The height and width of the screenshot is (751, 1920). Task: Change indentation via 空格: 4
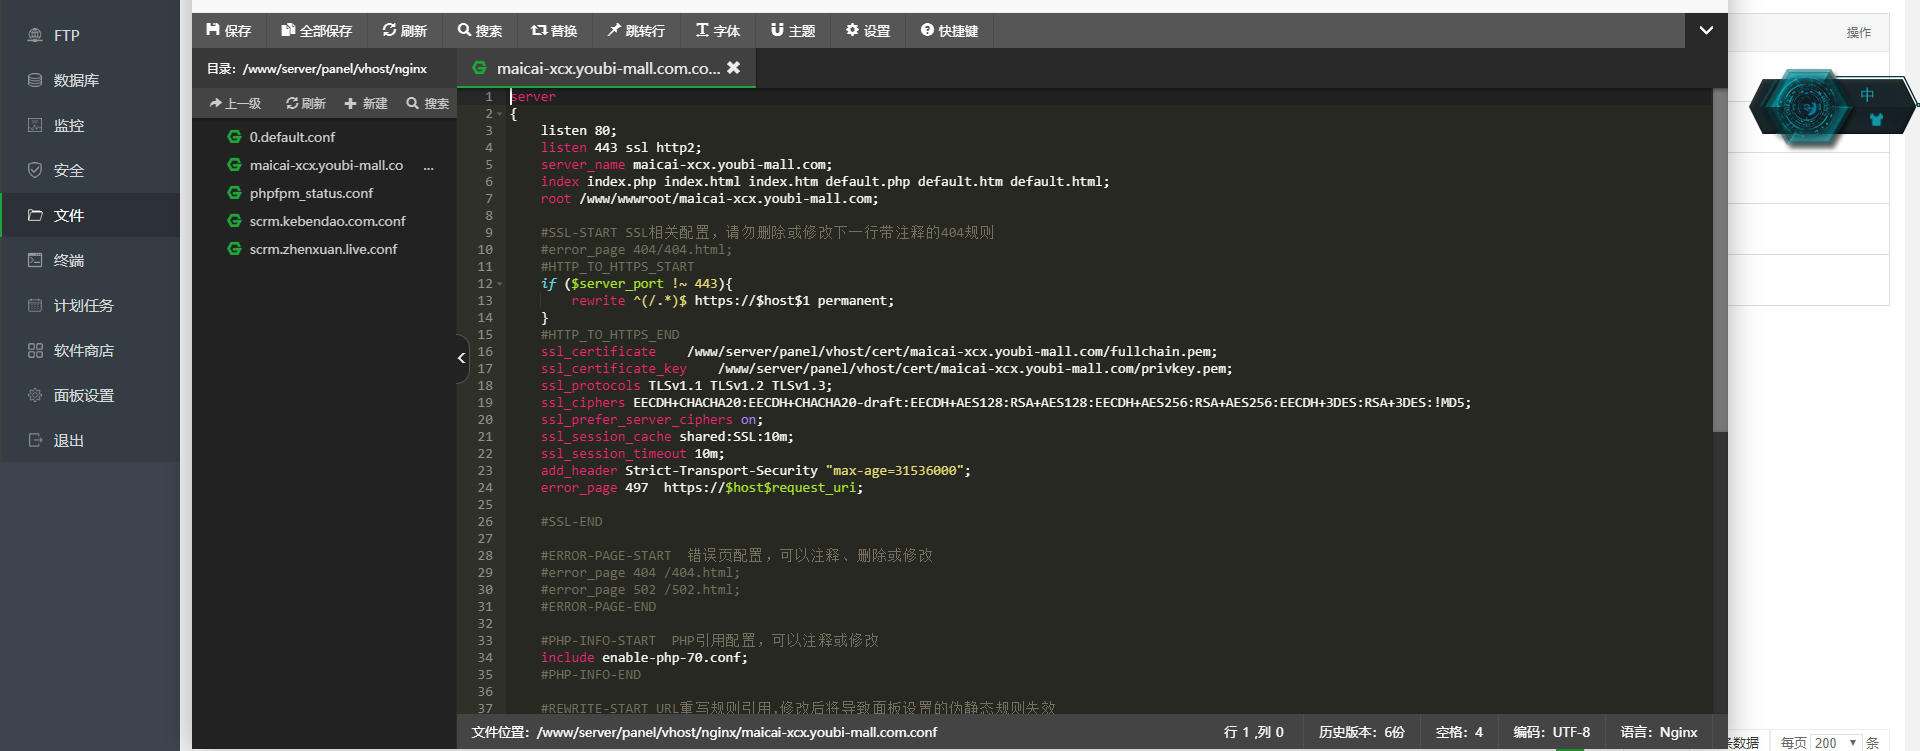1459,732
